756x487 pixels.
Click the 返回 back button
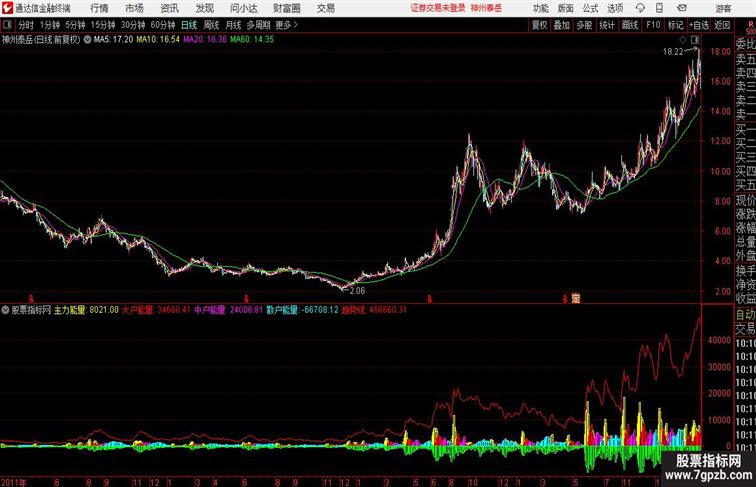click(x=722, y=25)
